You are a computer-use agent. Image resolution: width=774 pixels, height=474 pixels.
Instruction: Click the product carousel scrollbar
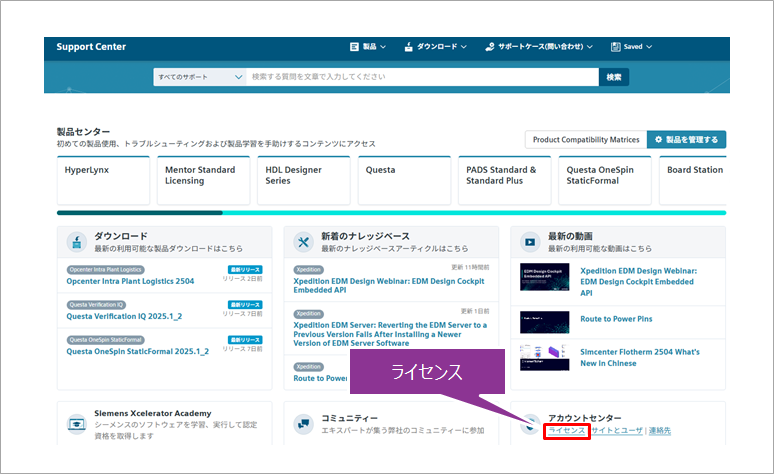(x=391, y=213)
